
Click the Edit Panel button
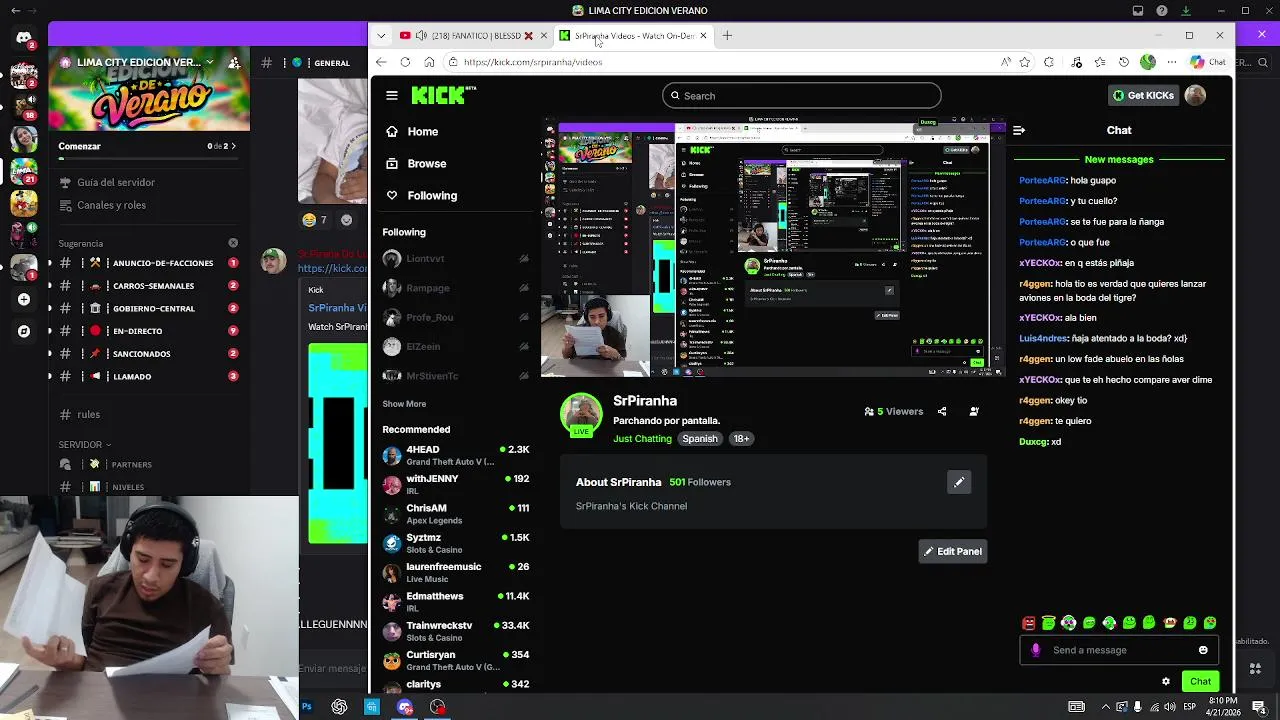(953, 551)
